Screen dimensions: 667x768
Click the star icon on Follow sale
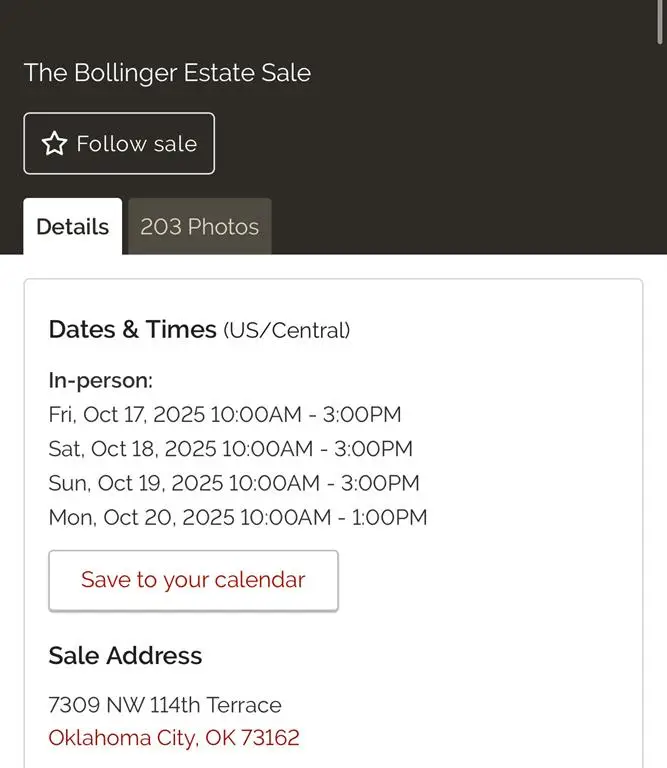[x=54, y=144]
